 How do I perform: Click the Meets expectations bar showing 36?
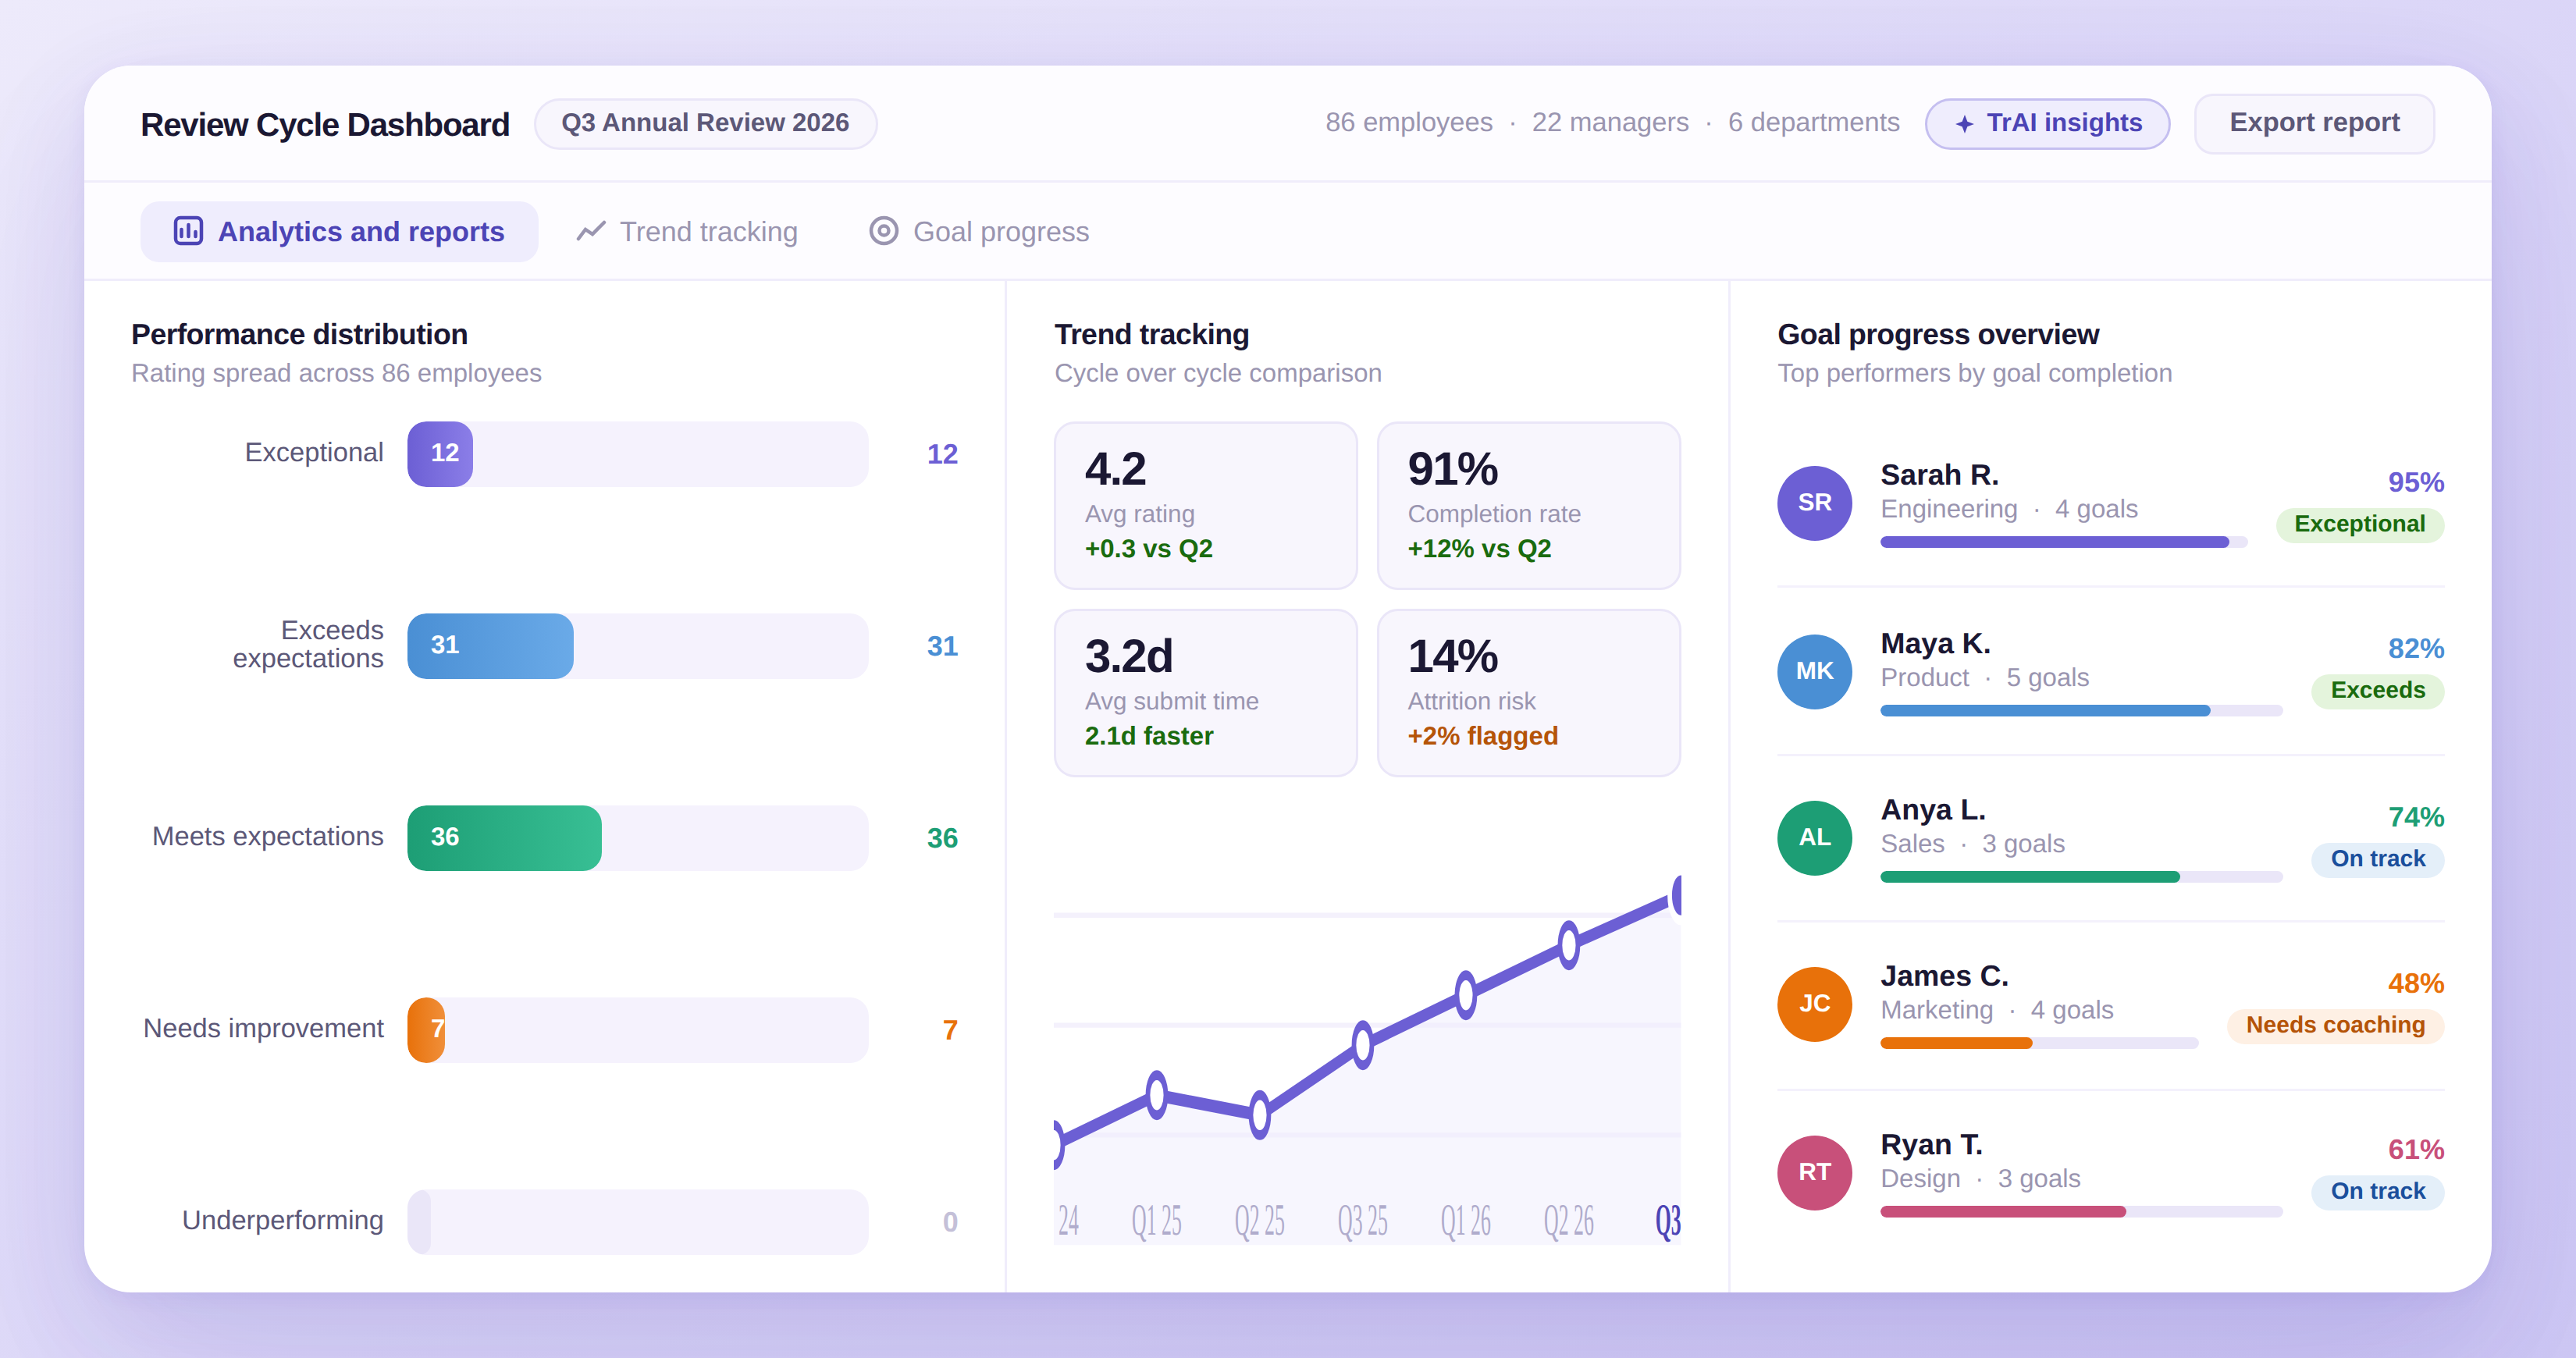[505, 837]
